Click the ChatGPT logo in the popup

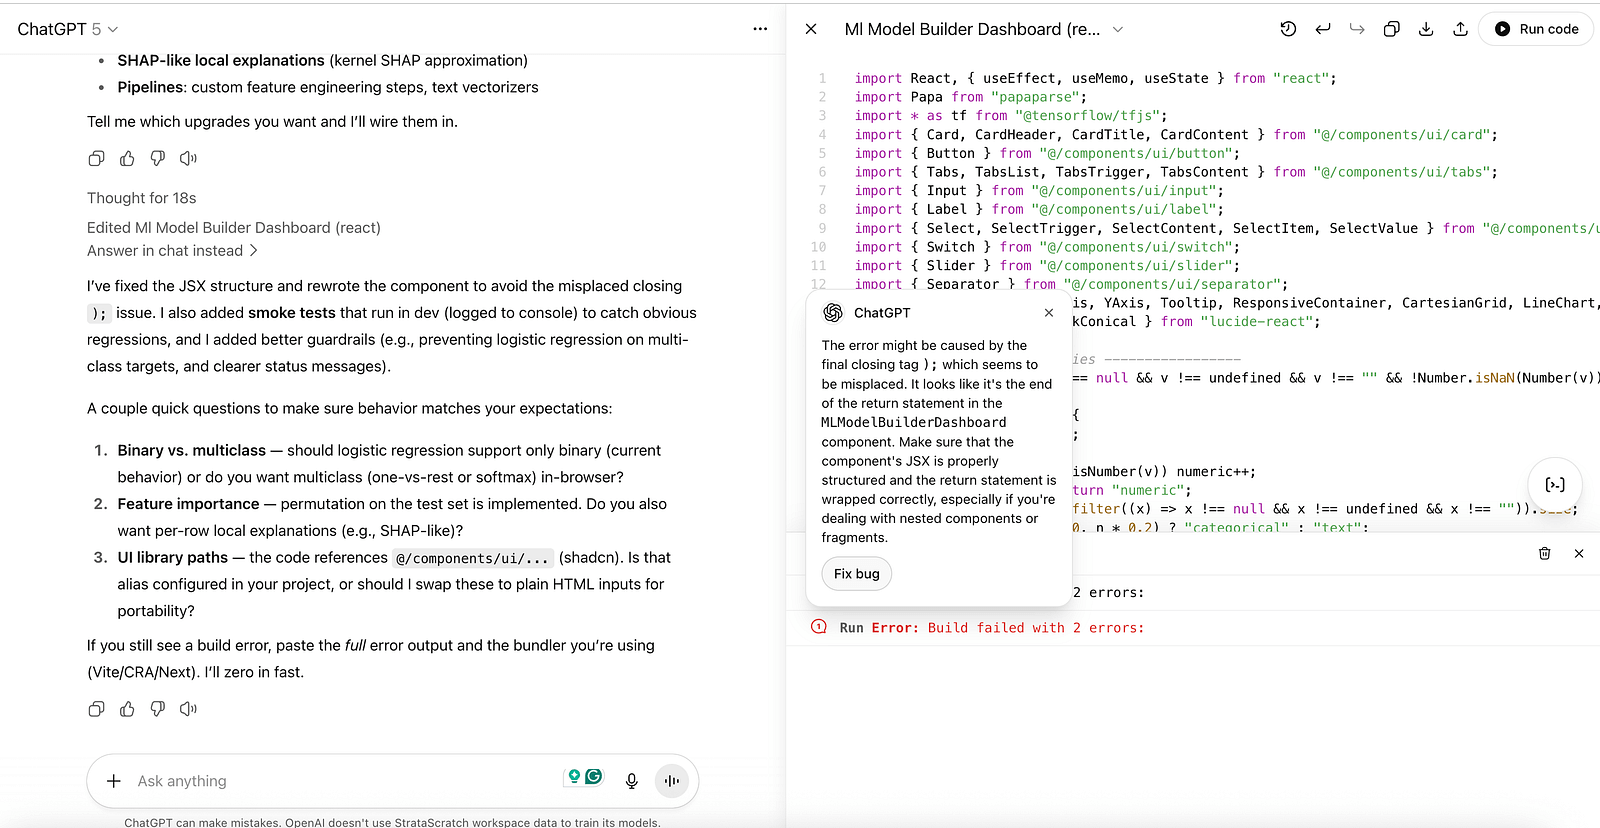833,313
